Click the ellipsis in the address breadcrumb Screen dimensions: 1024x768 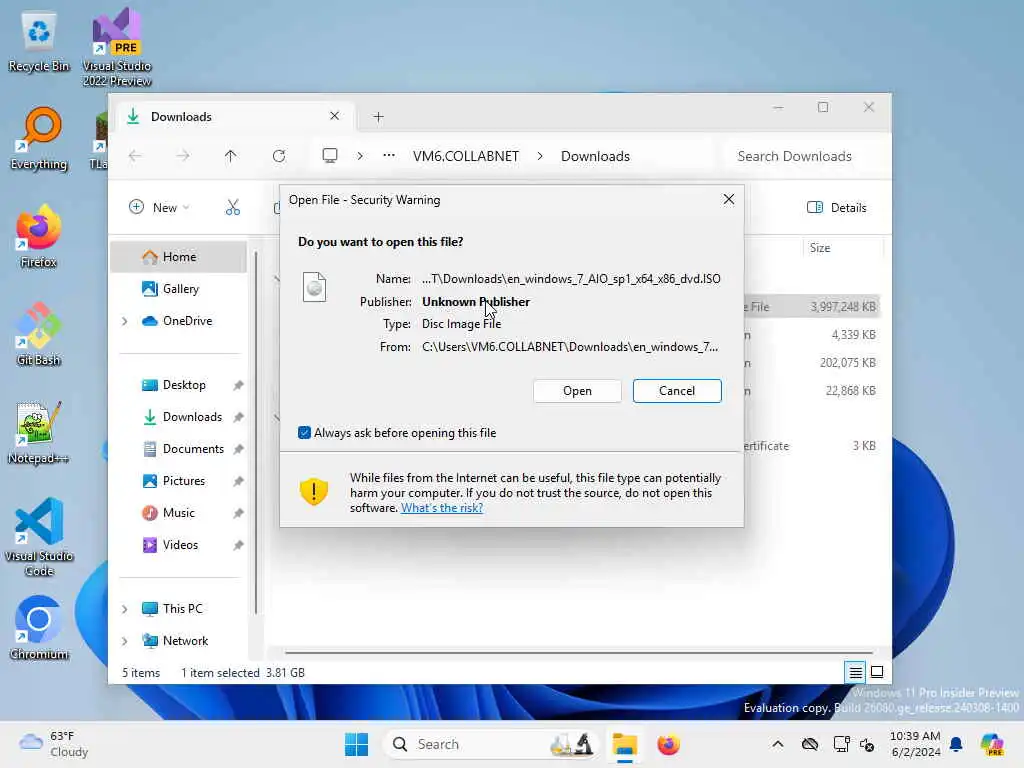point(389,155)
